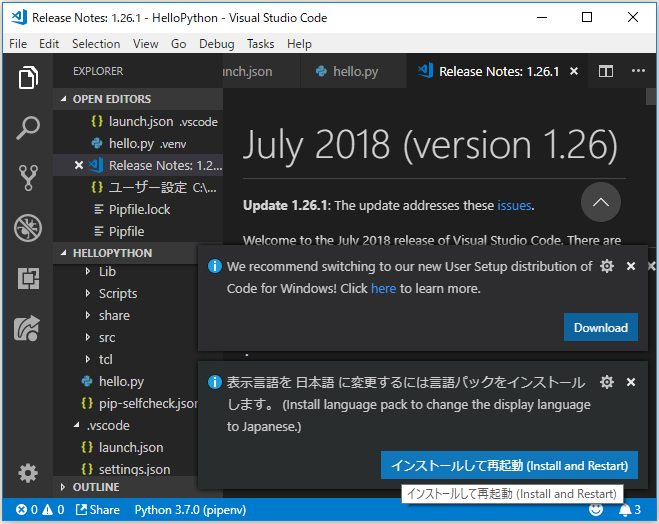Screen dimensions: 659x524
Task: Open settings.json under .vscode folder
Action: (x=126, y=469)
